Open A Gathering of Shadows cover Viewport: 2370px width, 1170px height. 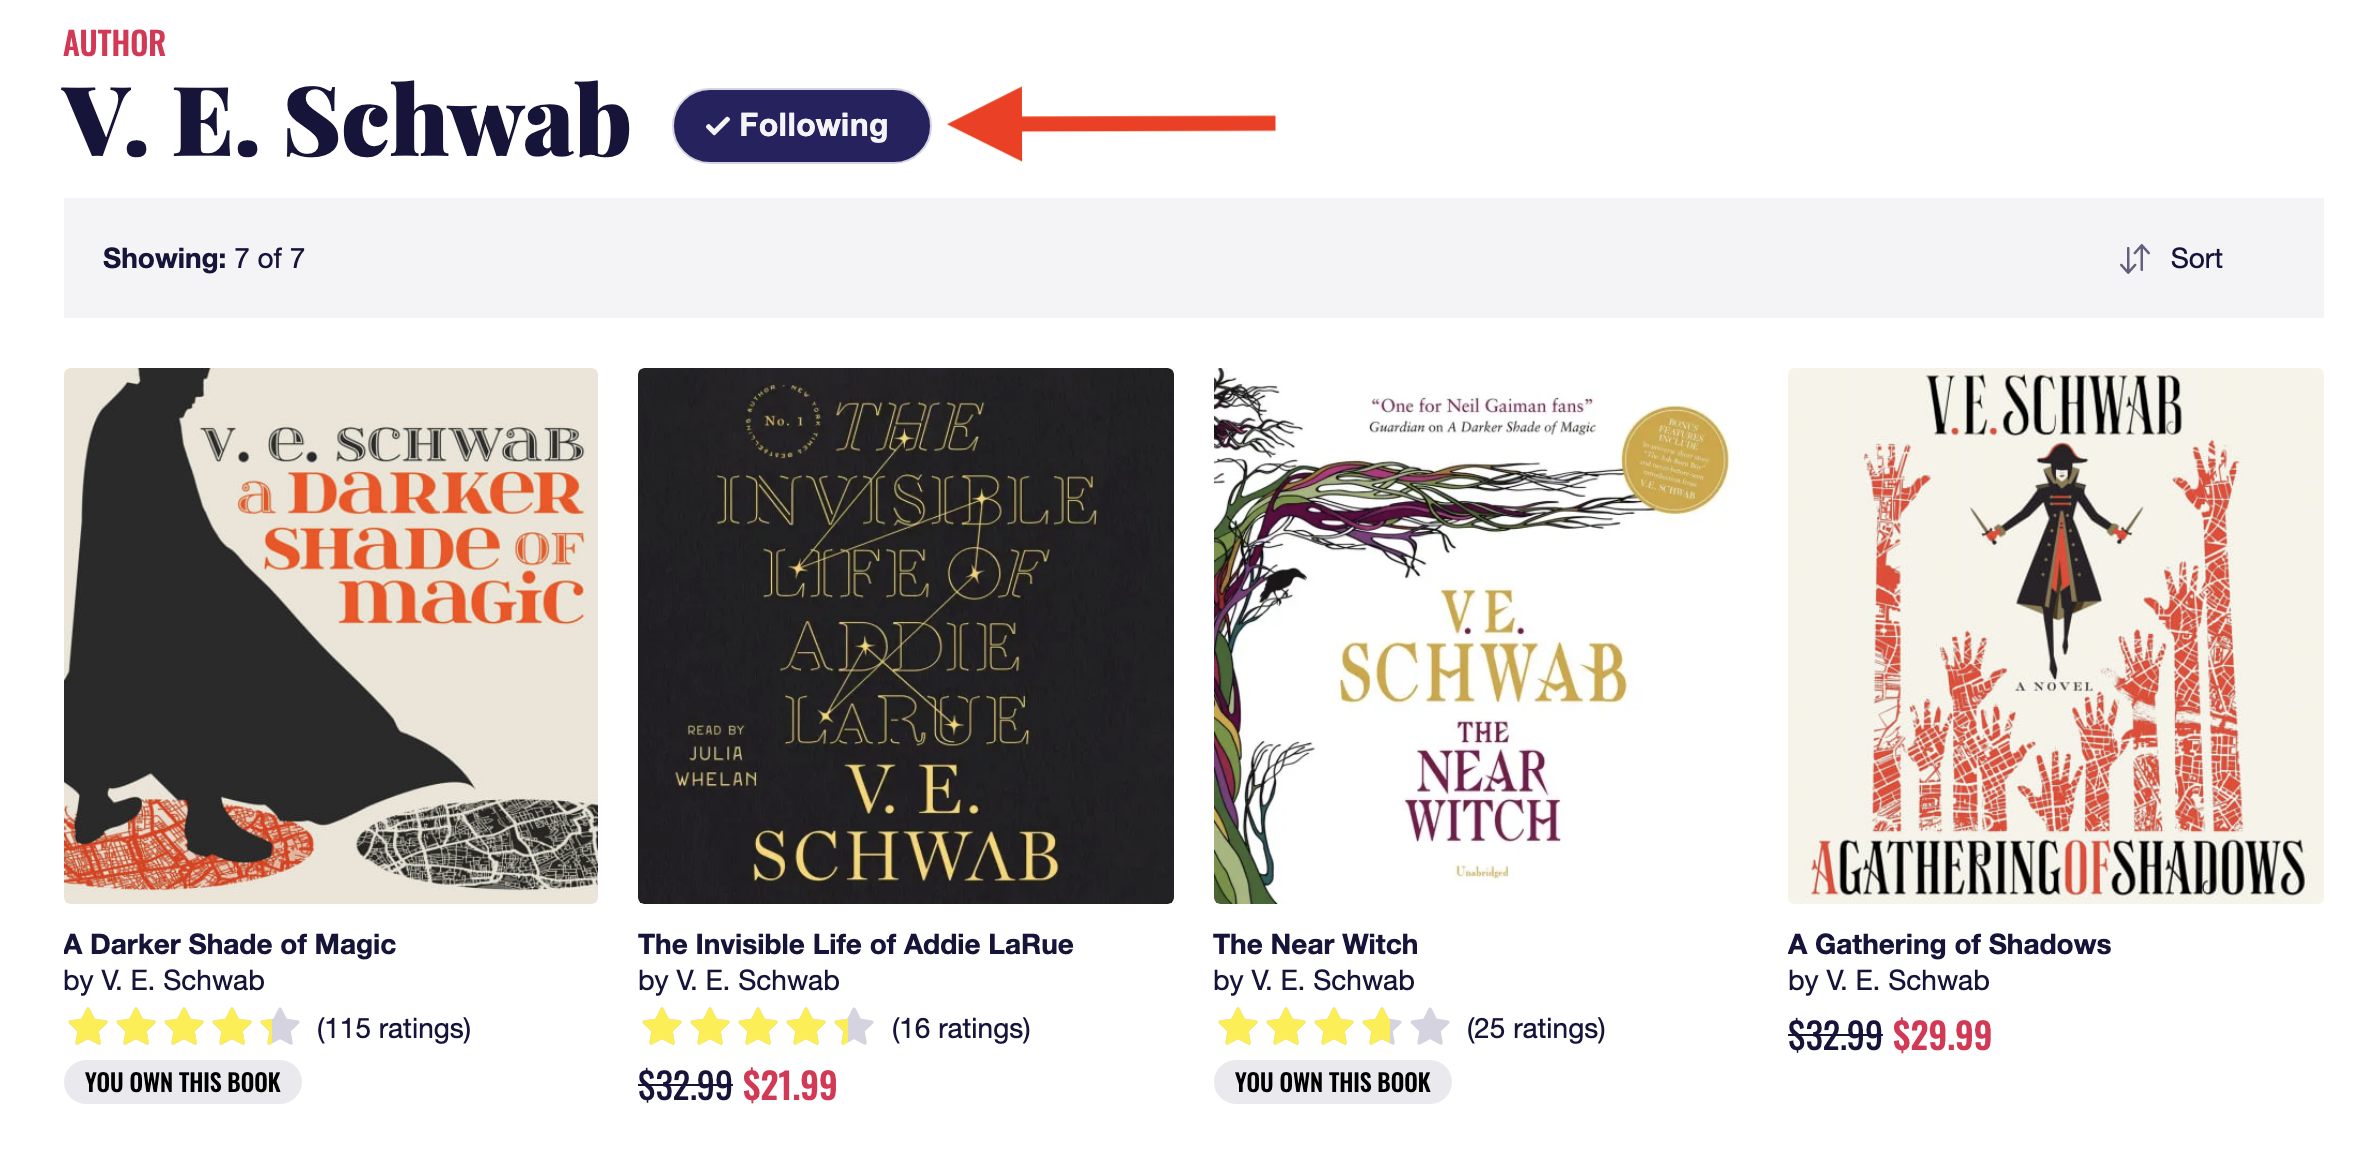coord(2055,636)
